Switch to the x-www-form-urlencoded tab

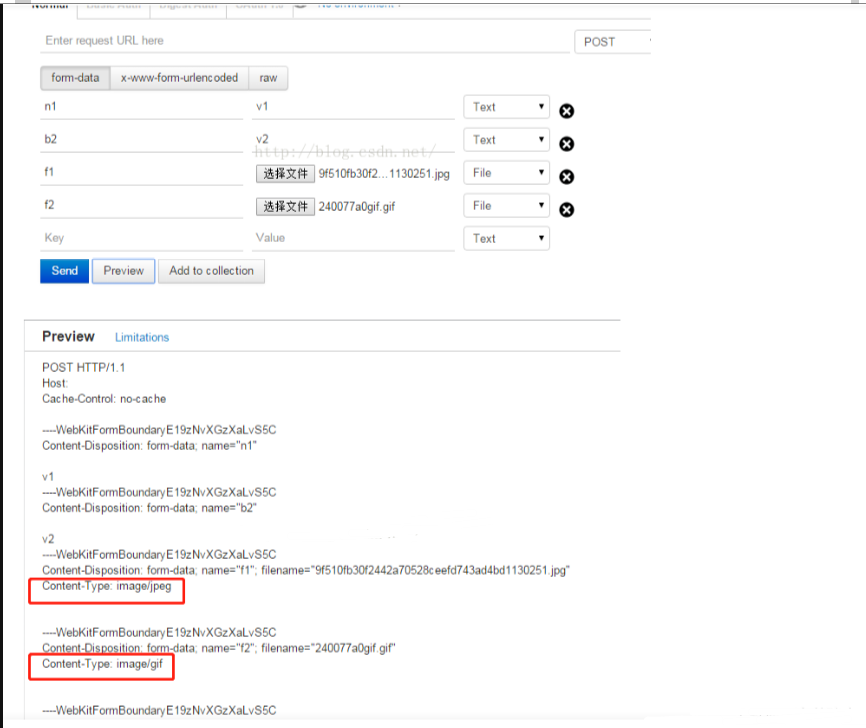point(179,78)
